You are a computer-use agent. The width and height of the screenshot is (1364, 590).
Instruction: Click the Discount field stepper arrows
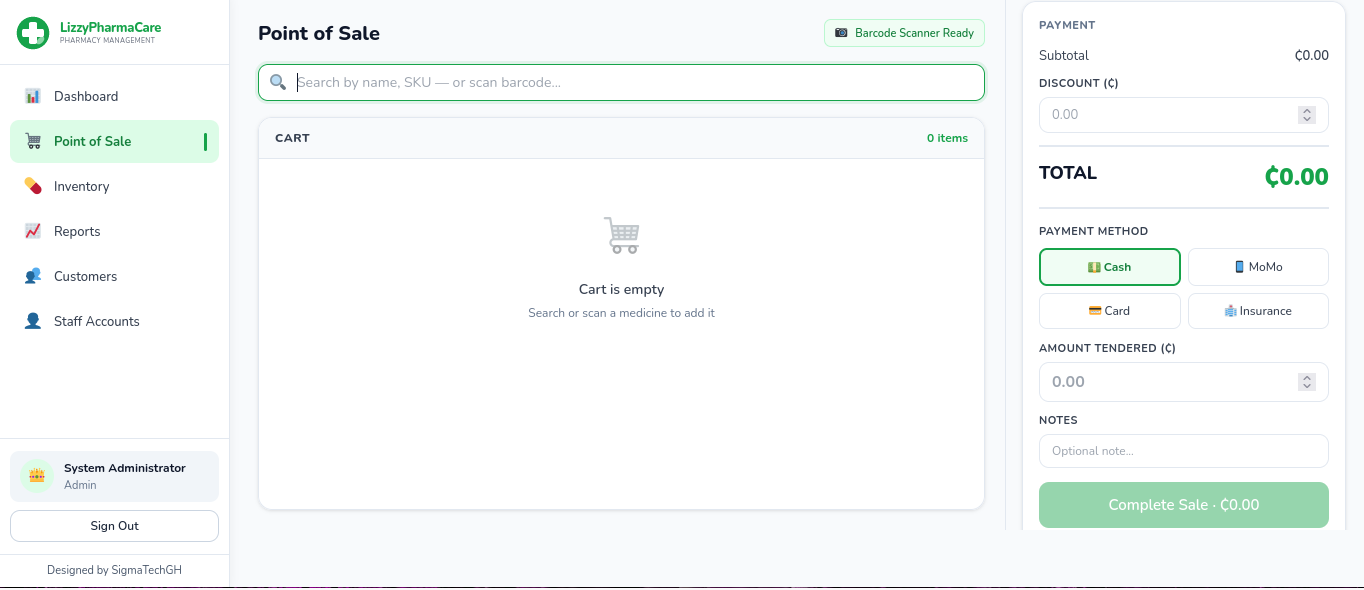click(x=1307, y=114)
